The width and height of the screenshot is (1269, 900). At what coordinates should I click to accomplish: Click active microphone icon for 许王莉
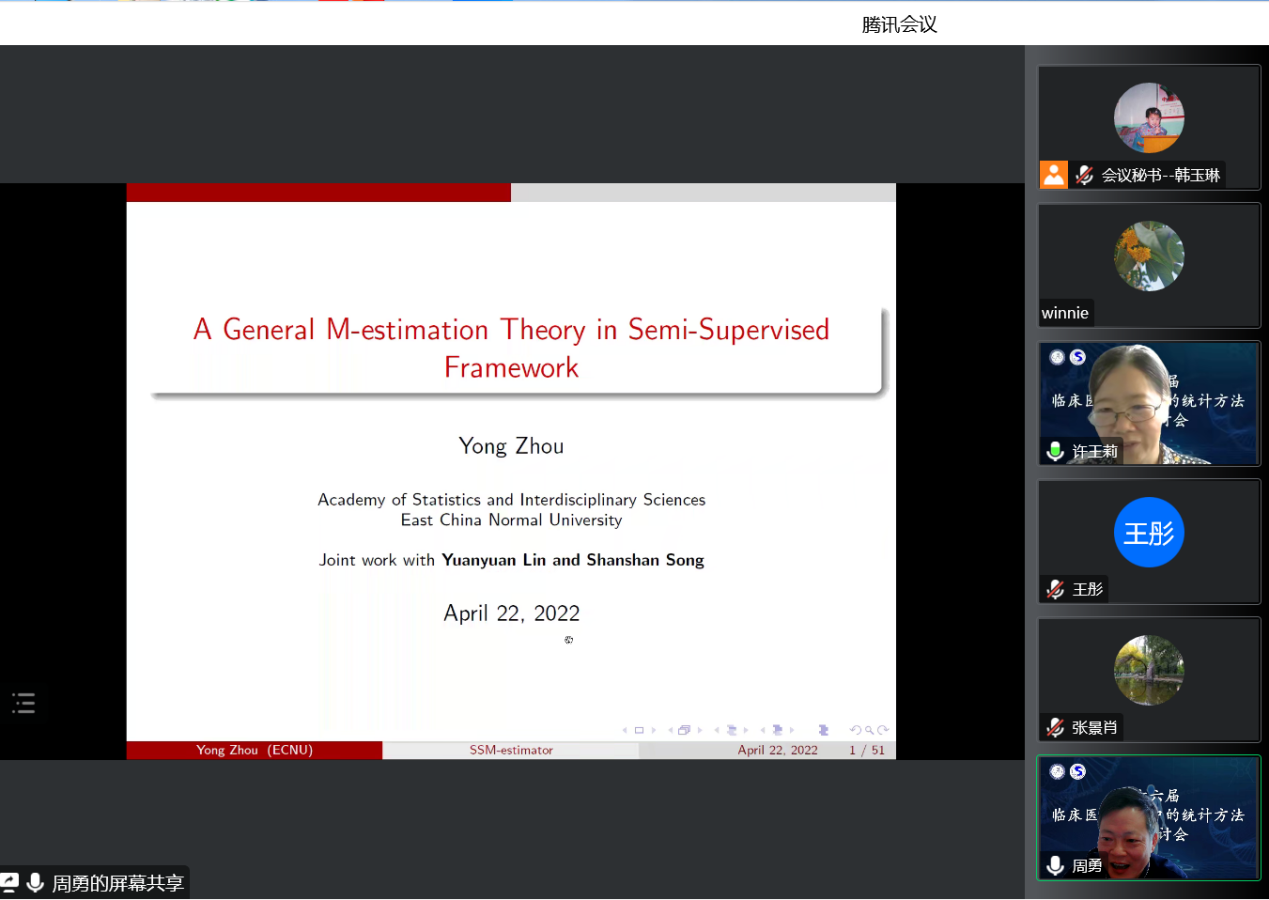(x=1055, y=451)
